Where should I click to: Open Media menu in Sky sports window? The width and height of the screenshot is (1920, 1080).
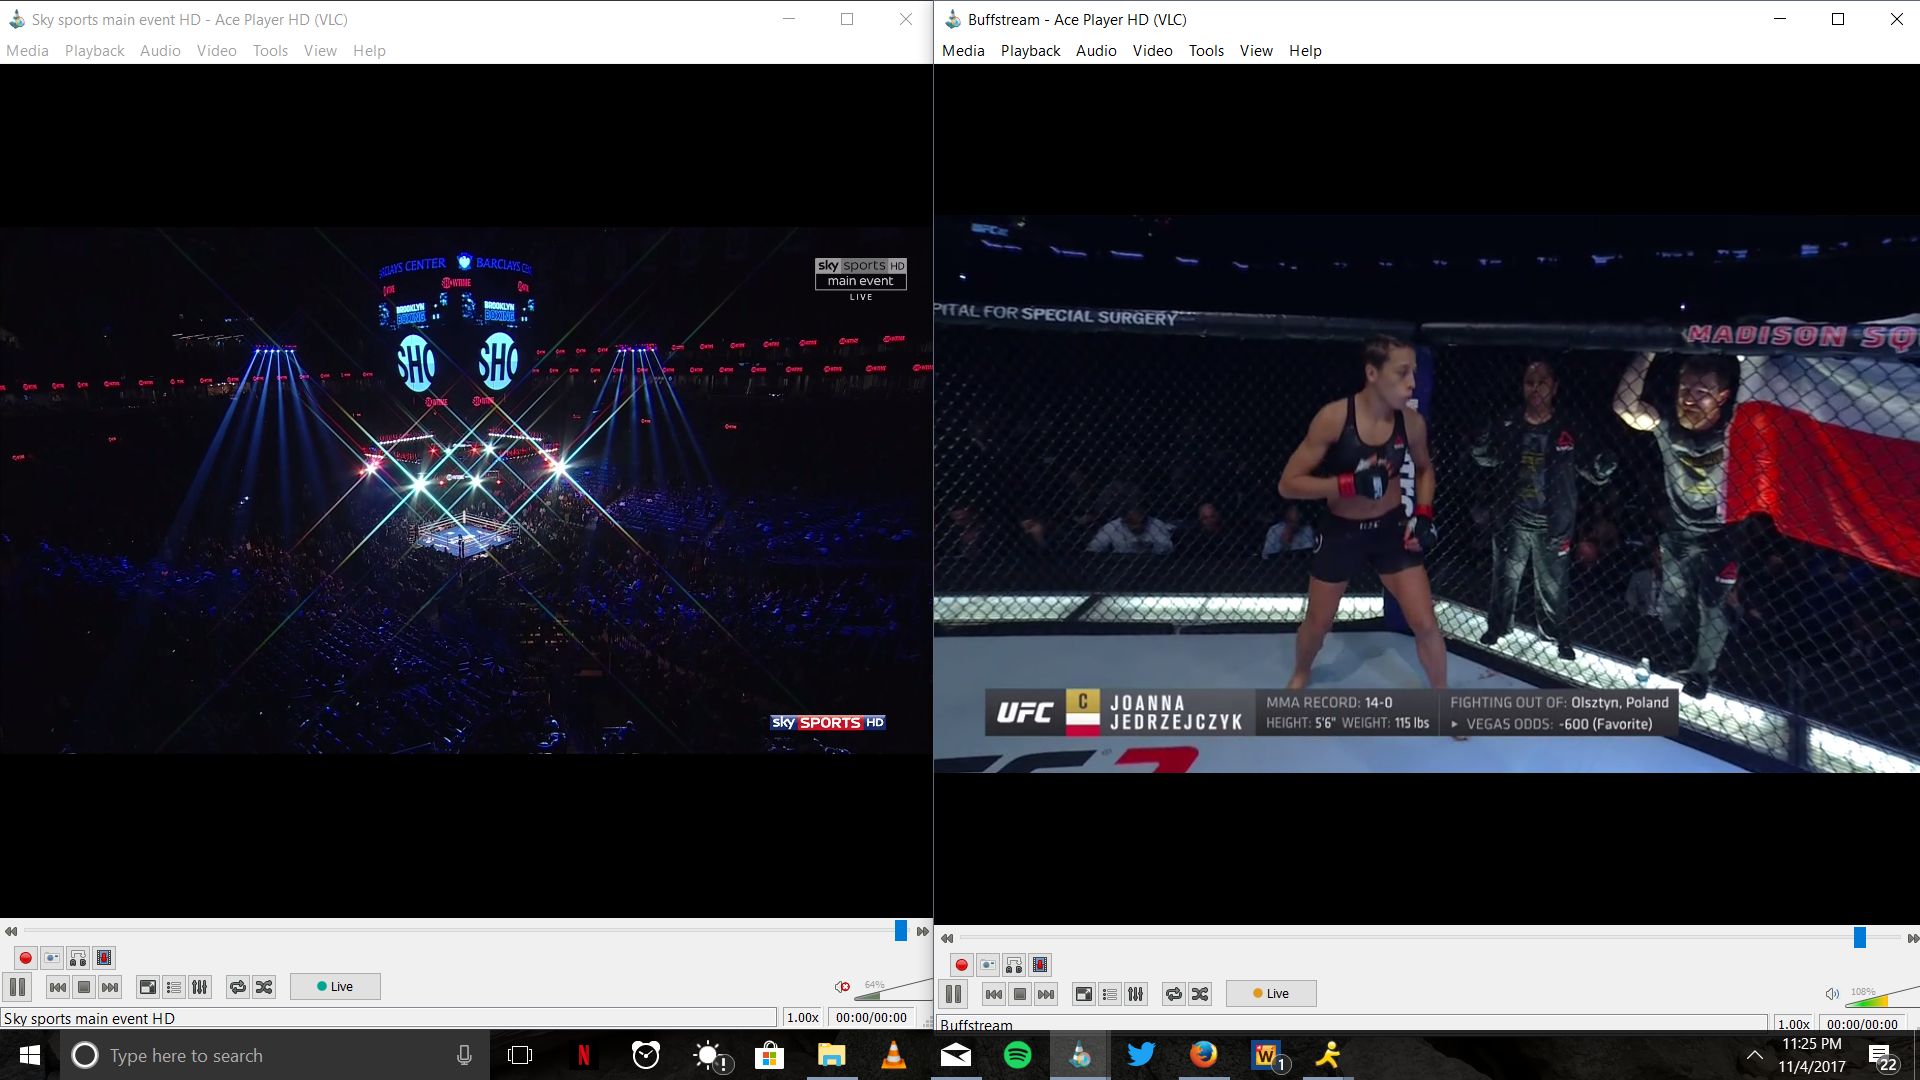click(27, 51)
